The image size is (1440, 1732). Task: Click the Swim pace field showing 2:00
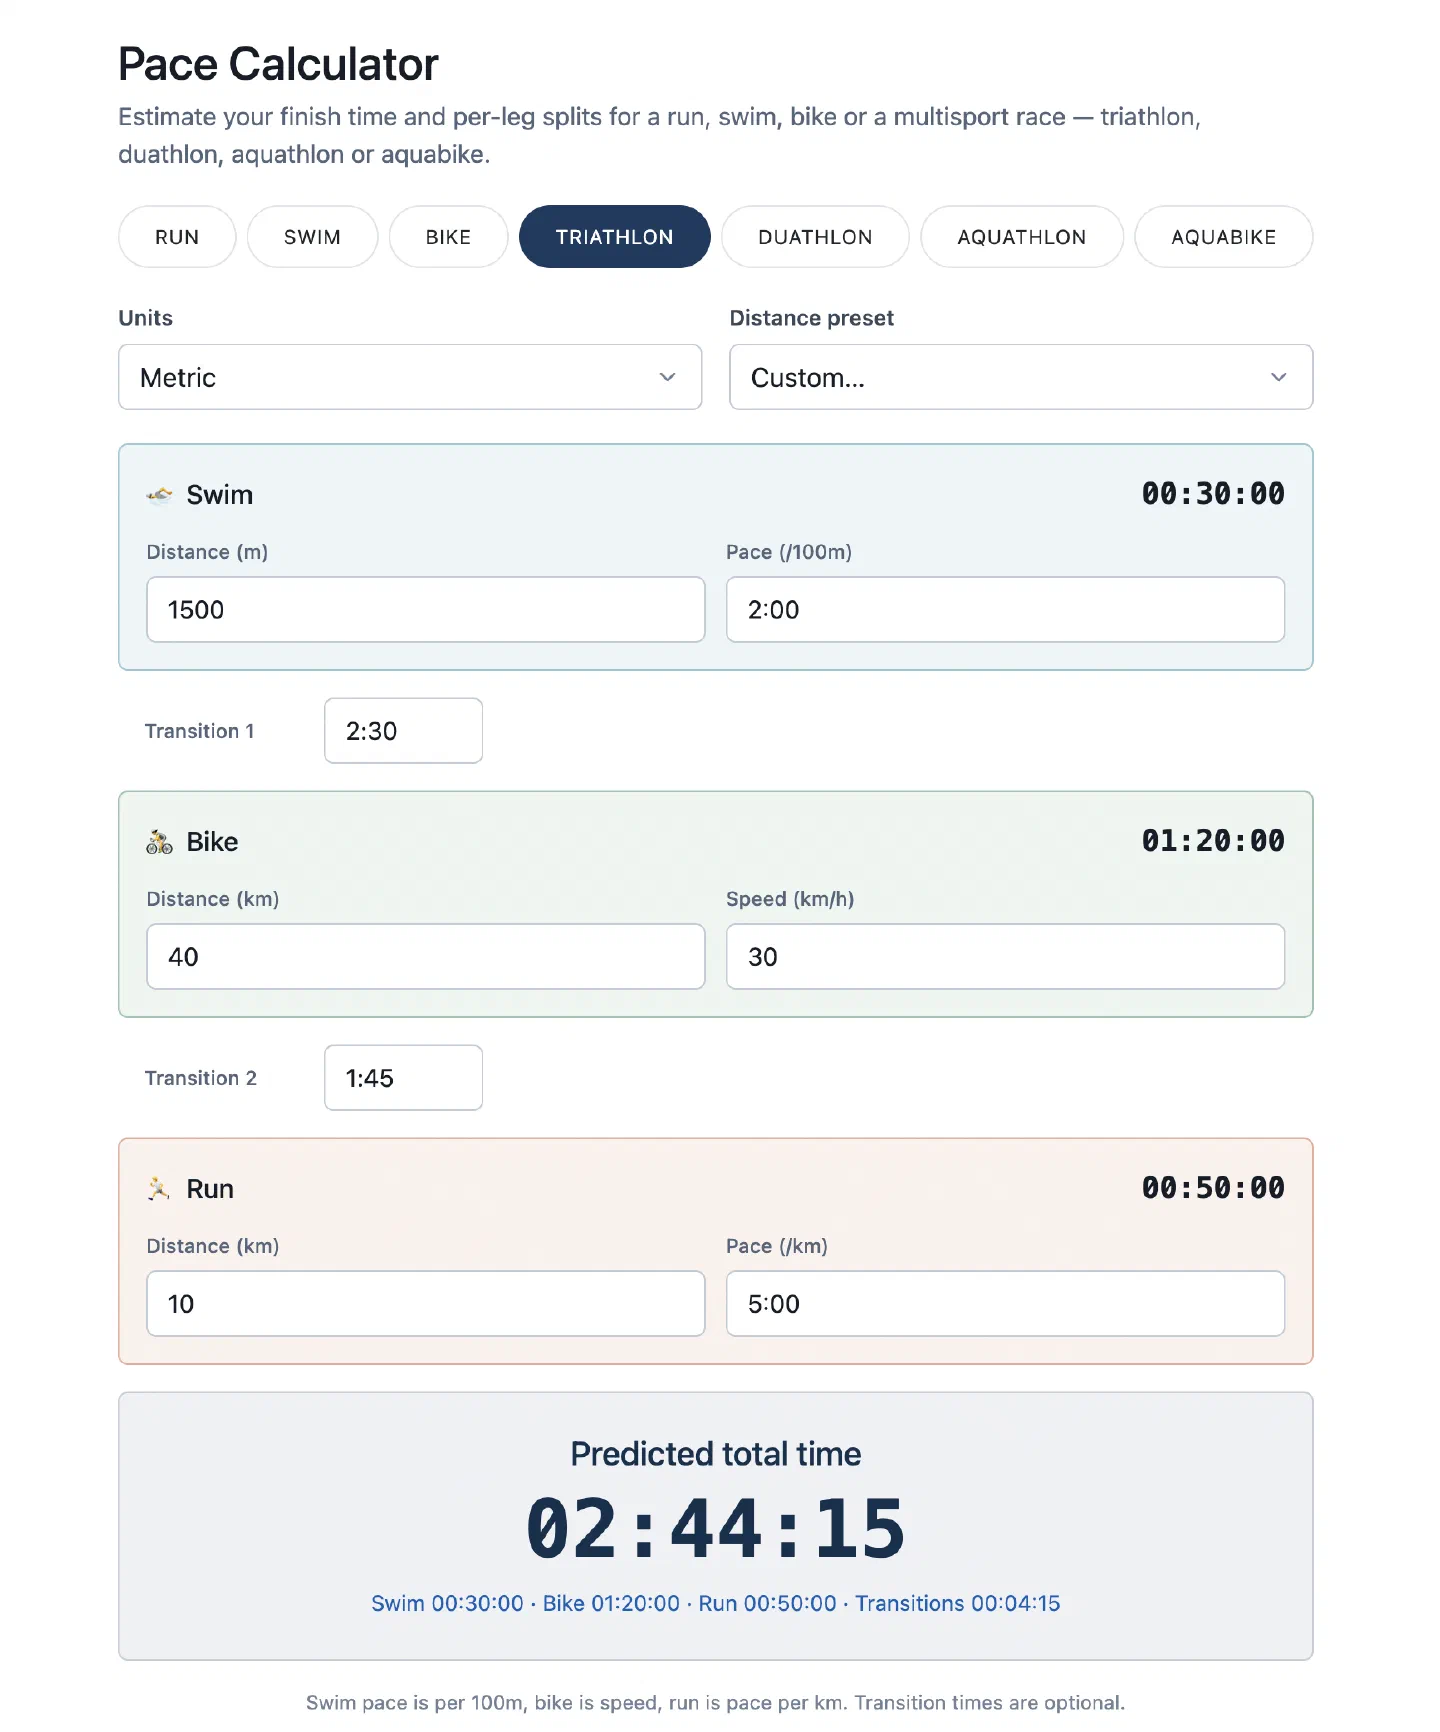pyautogui.click(x=1005, y=609)
